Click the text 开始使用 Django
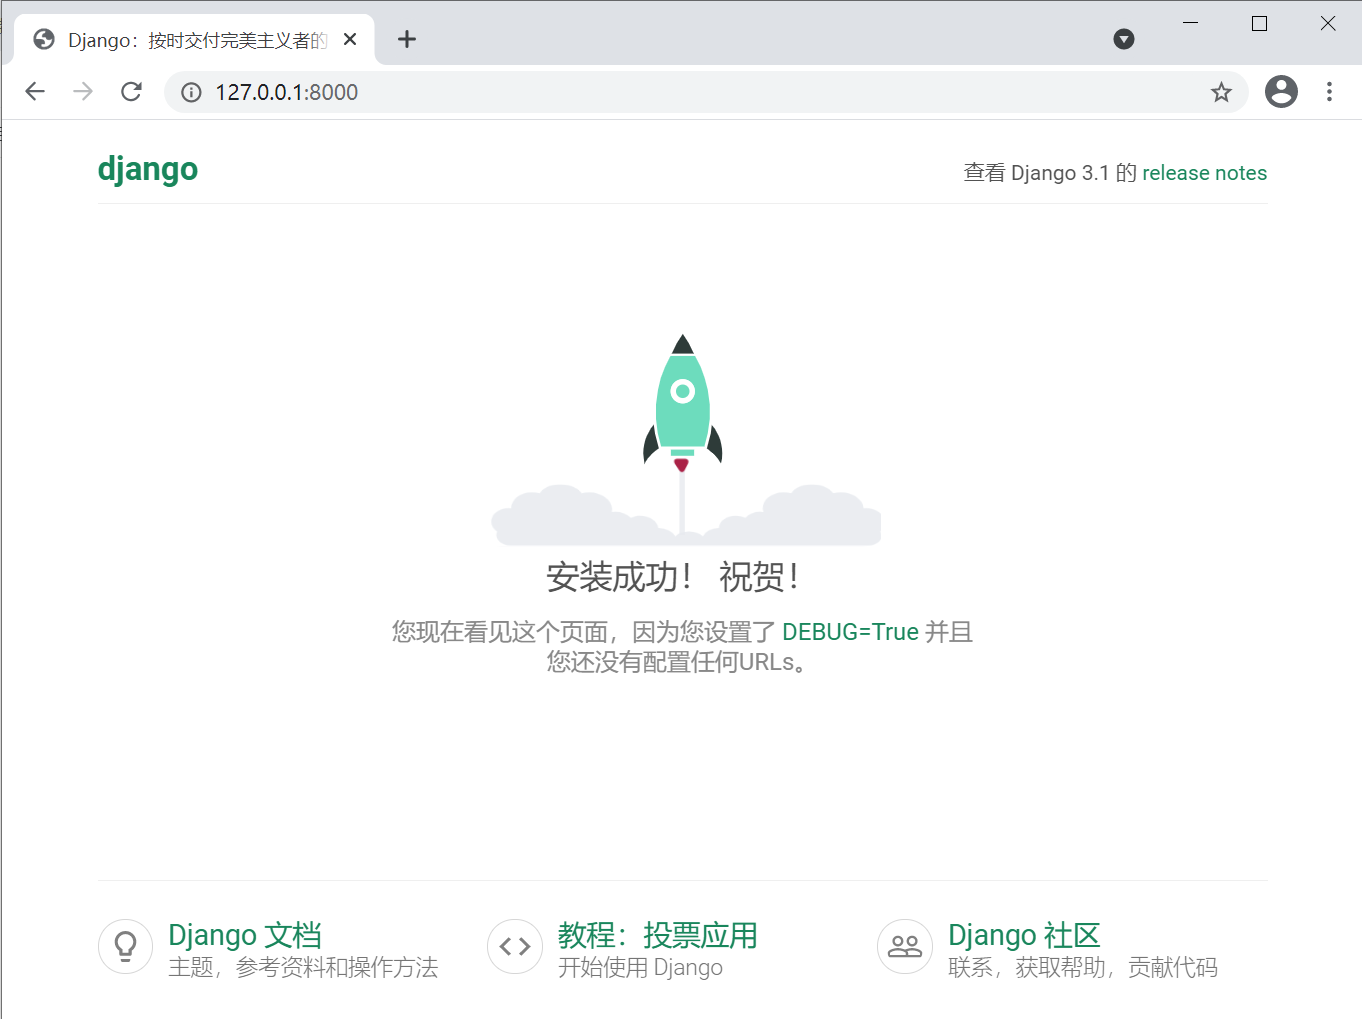Screen dimensions: 1362x1019 (x=640, y=967)
